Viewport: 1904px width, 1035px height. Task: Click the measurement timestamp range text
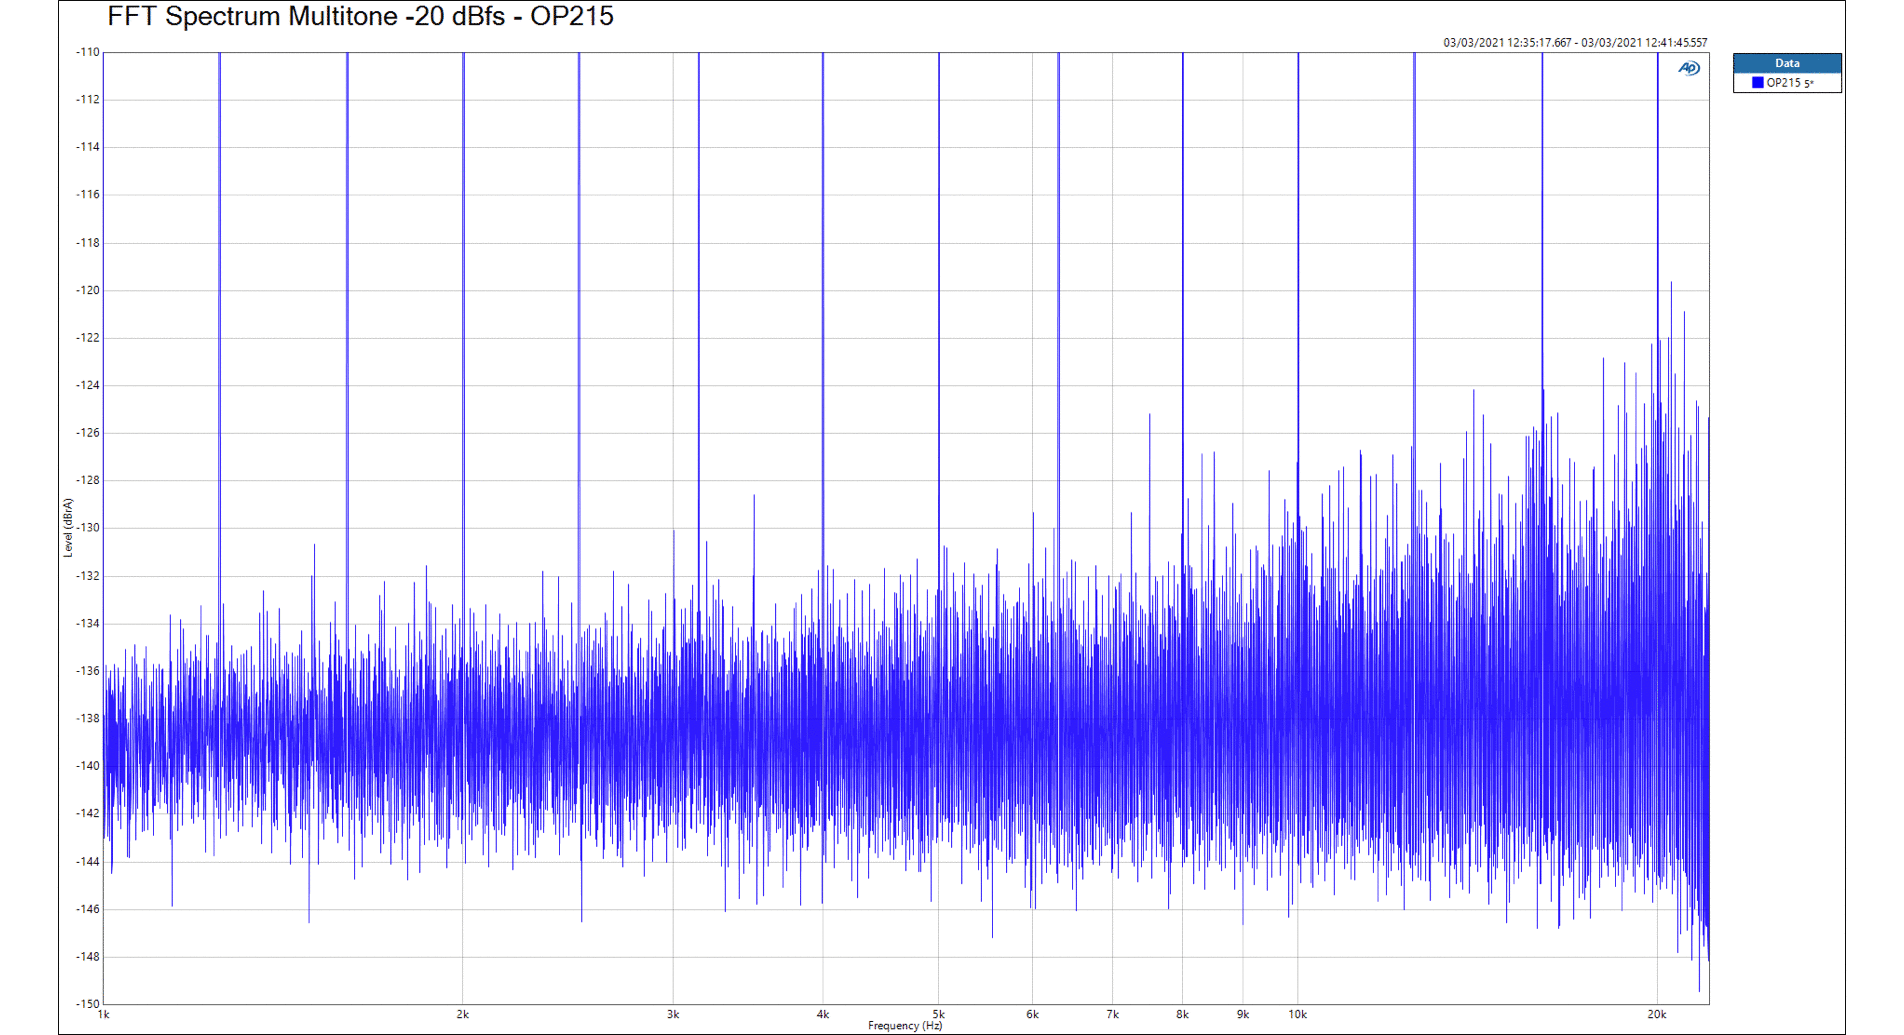[1575, 43]
